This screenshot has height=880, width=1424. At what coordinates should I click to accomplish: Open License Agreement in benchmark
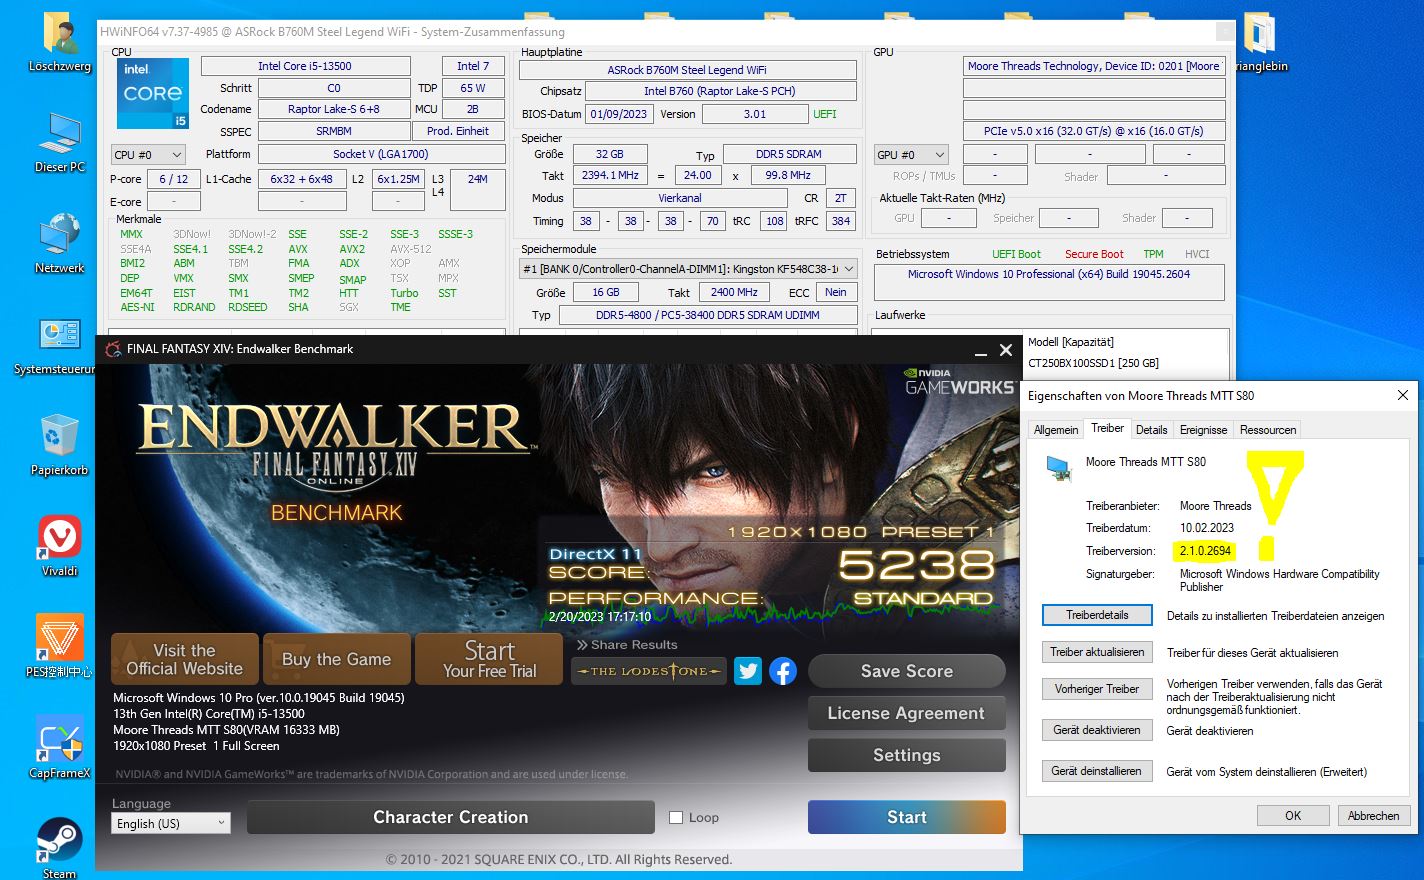pyautogui.click(x=907, y=713)
